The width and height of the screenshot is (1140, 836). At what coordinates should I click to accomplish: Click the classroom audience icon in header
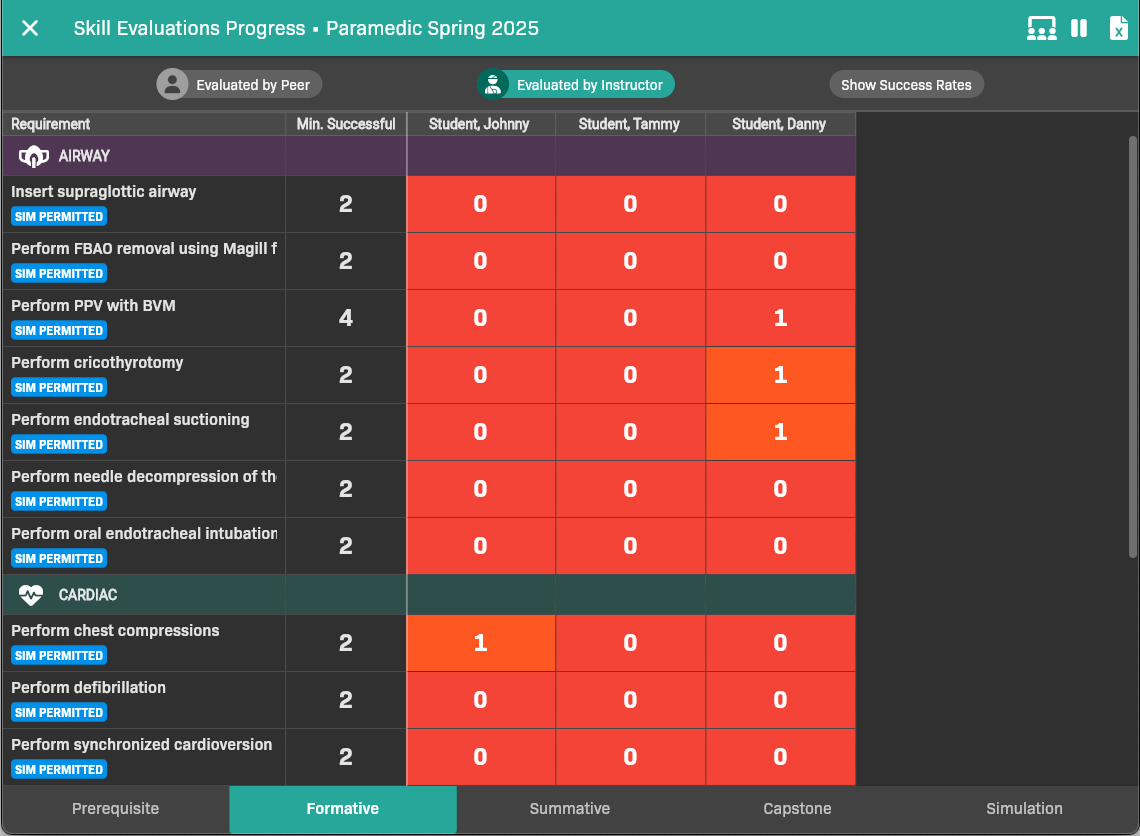click(x=1041, y=28)
